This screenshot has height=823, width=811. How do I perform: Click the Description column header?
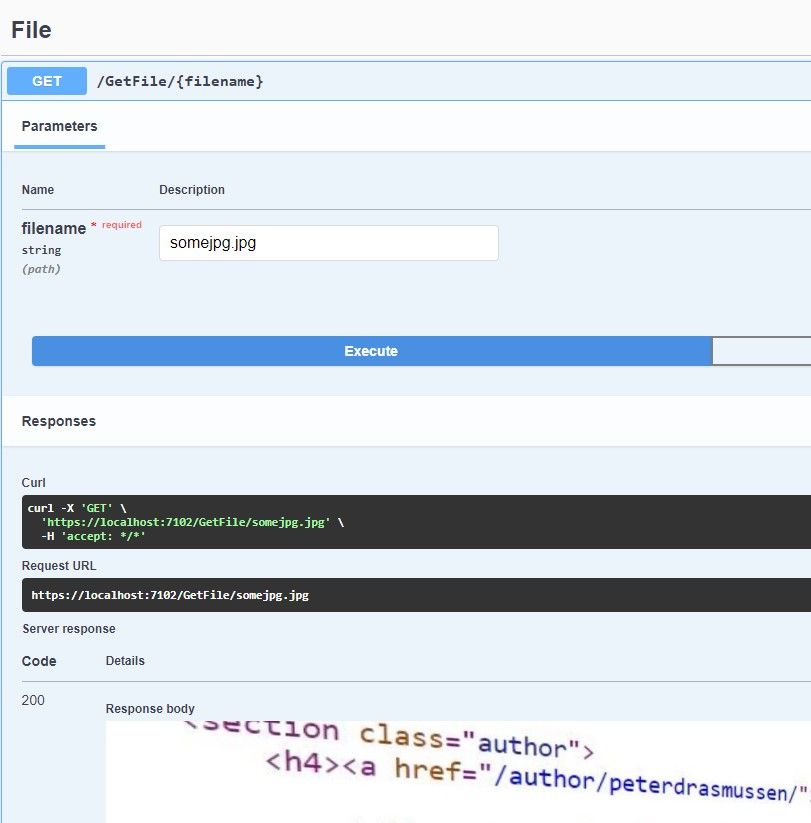click(x=191, y=190)
